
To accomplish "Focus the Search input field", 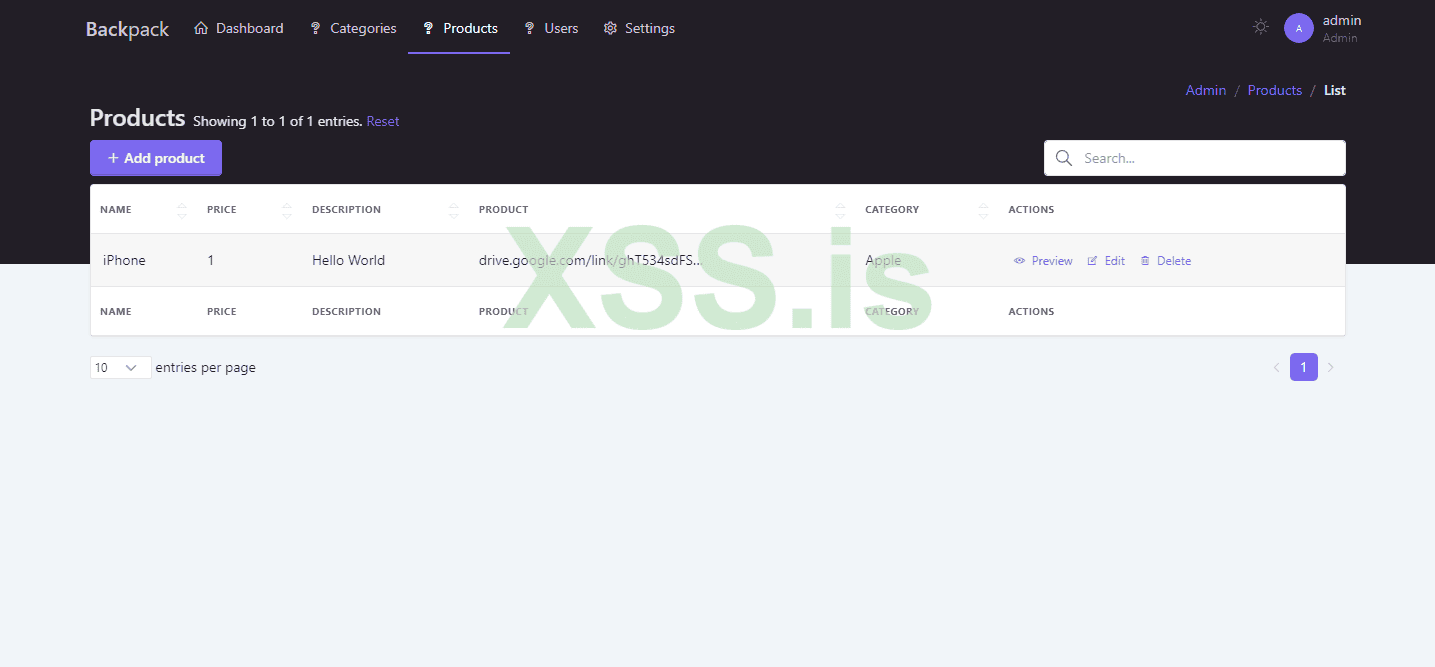I will click(1195, 158).
